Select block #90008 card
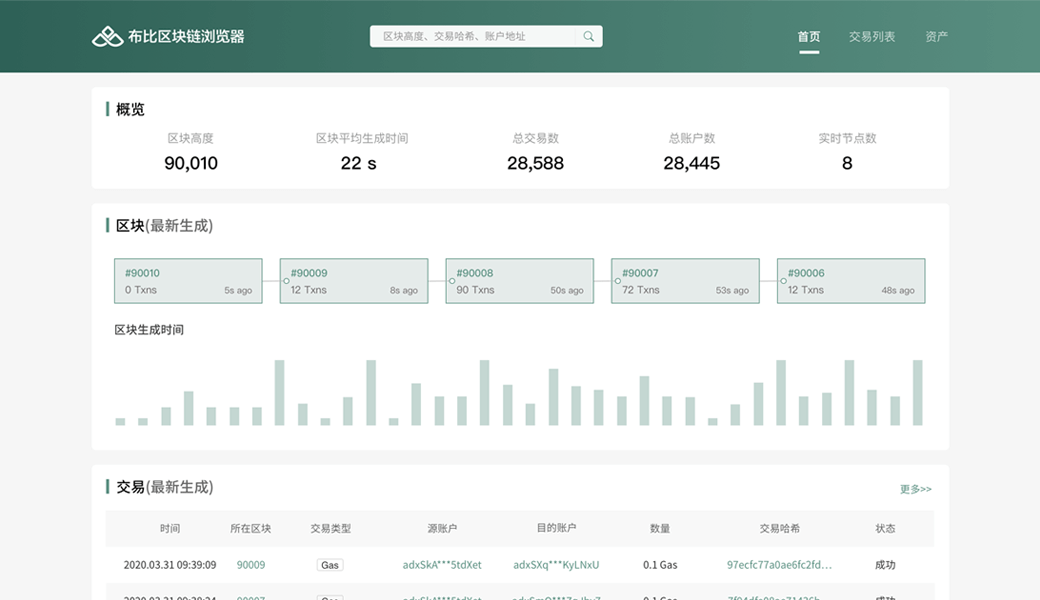The width and height of the screenshot is (1040, 600). coord(520,281)
